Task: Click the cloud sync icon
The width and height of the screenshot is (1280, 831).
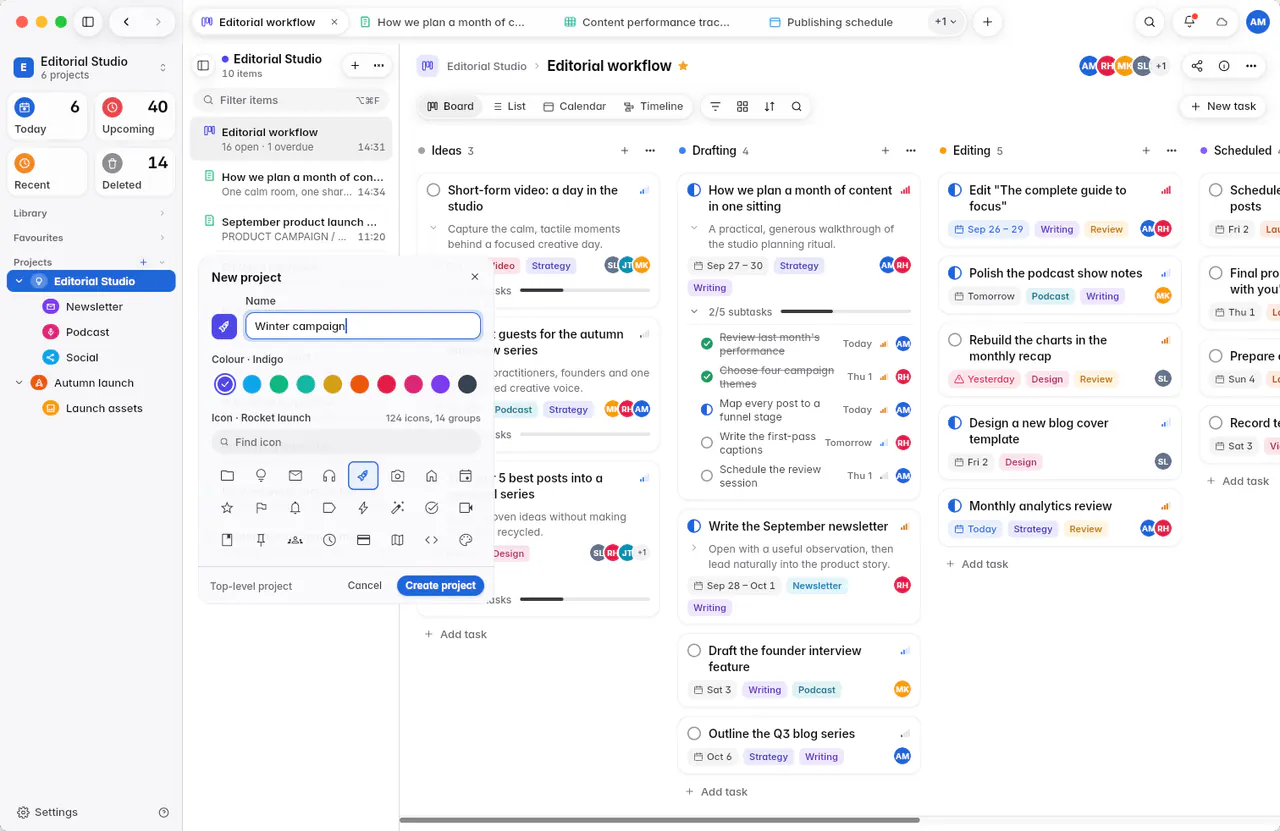Action: (x=1221, y=22)
